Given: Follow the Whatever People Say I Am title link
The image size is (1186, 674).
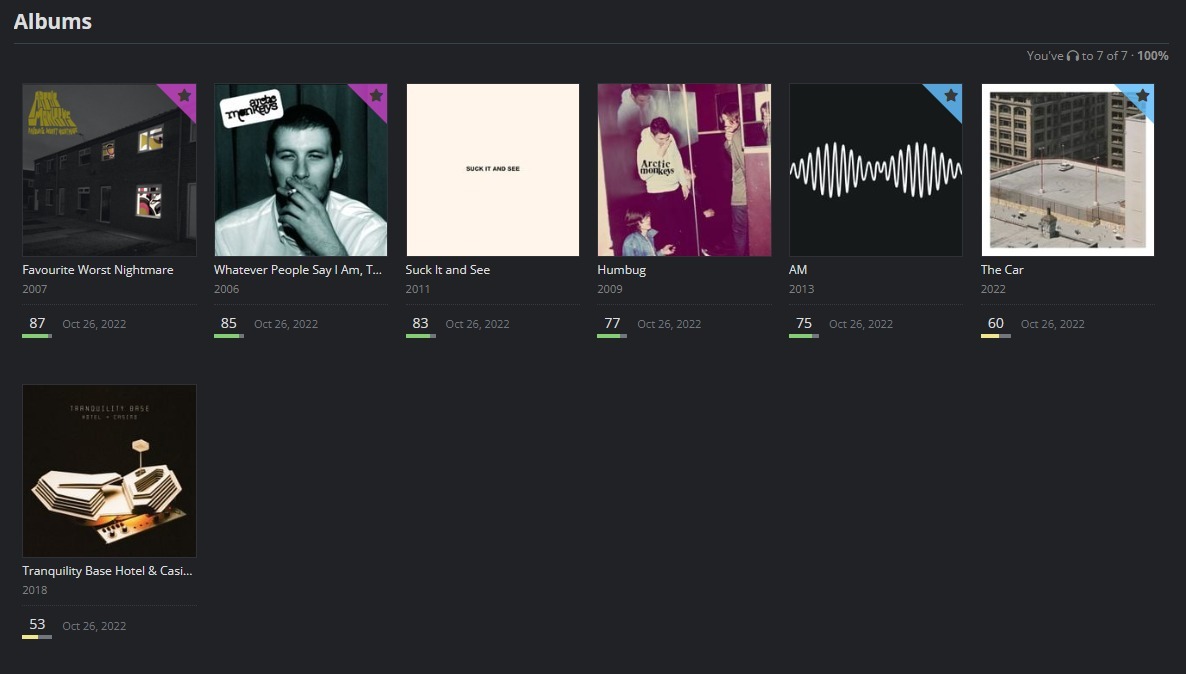Looking at the screenshot, I should point(298,270).
